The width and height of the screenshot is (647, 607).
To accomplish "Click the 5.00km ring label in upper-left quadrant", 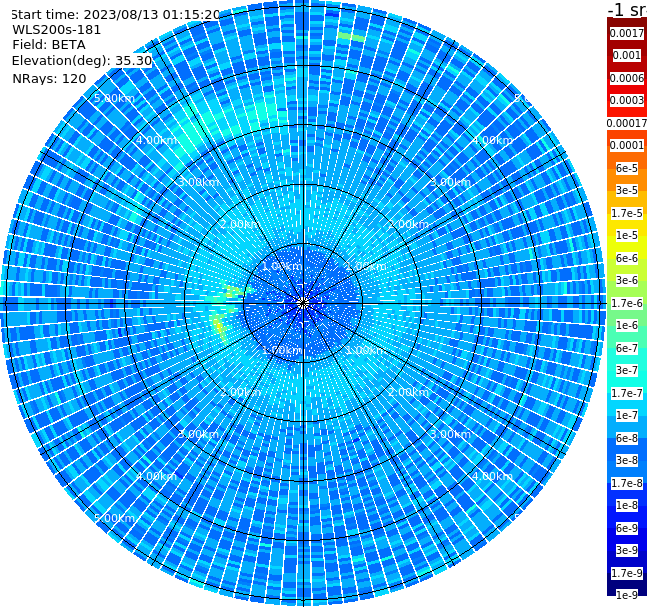I will [x=114, y=98].
